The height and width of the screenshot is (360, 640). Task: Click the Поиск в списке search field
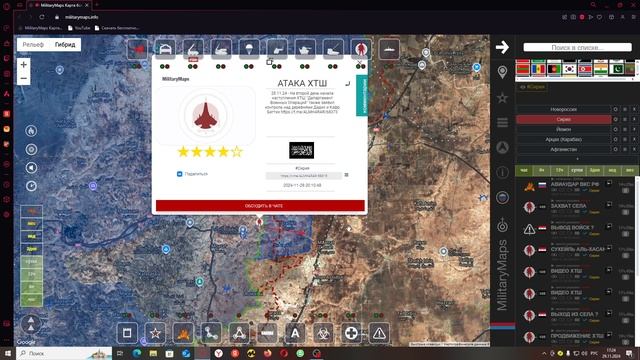click(x=578, y=47)
